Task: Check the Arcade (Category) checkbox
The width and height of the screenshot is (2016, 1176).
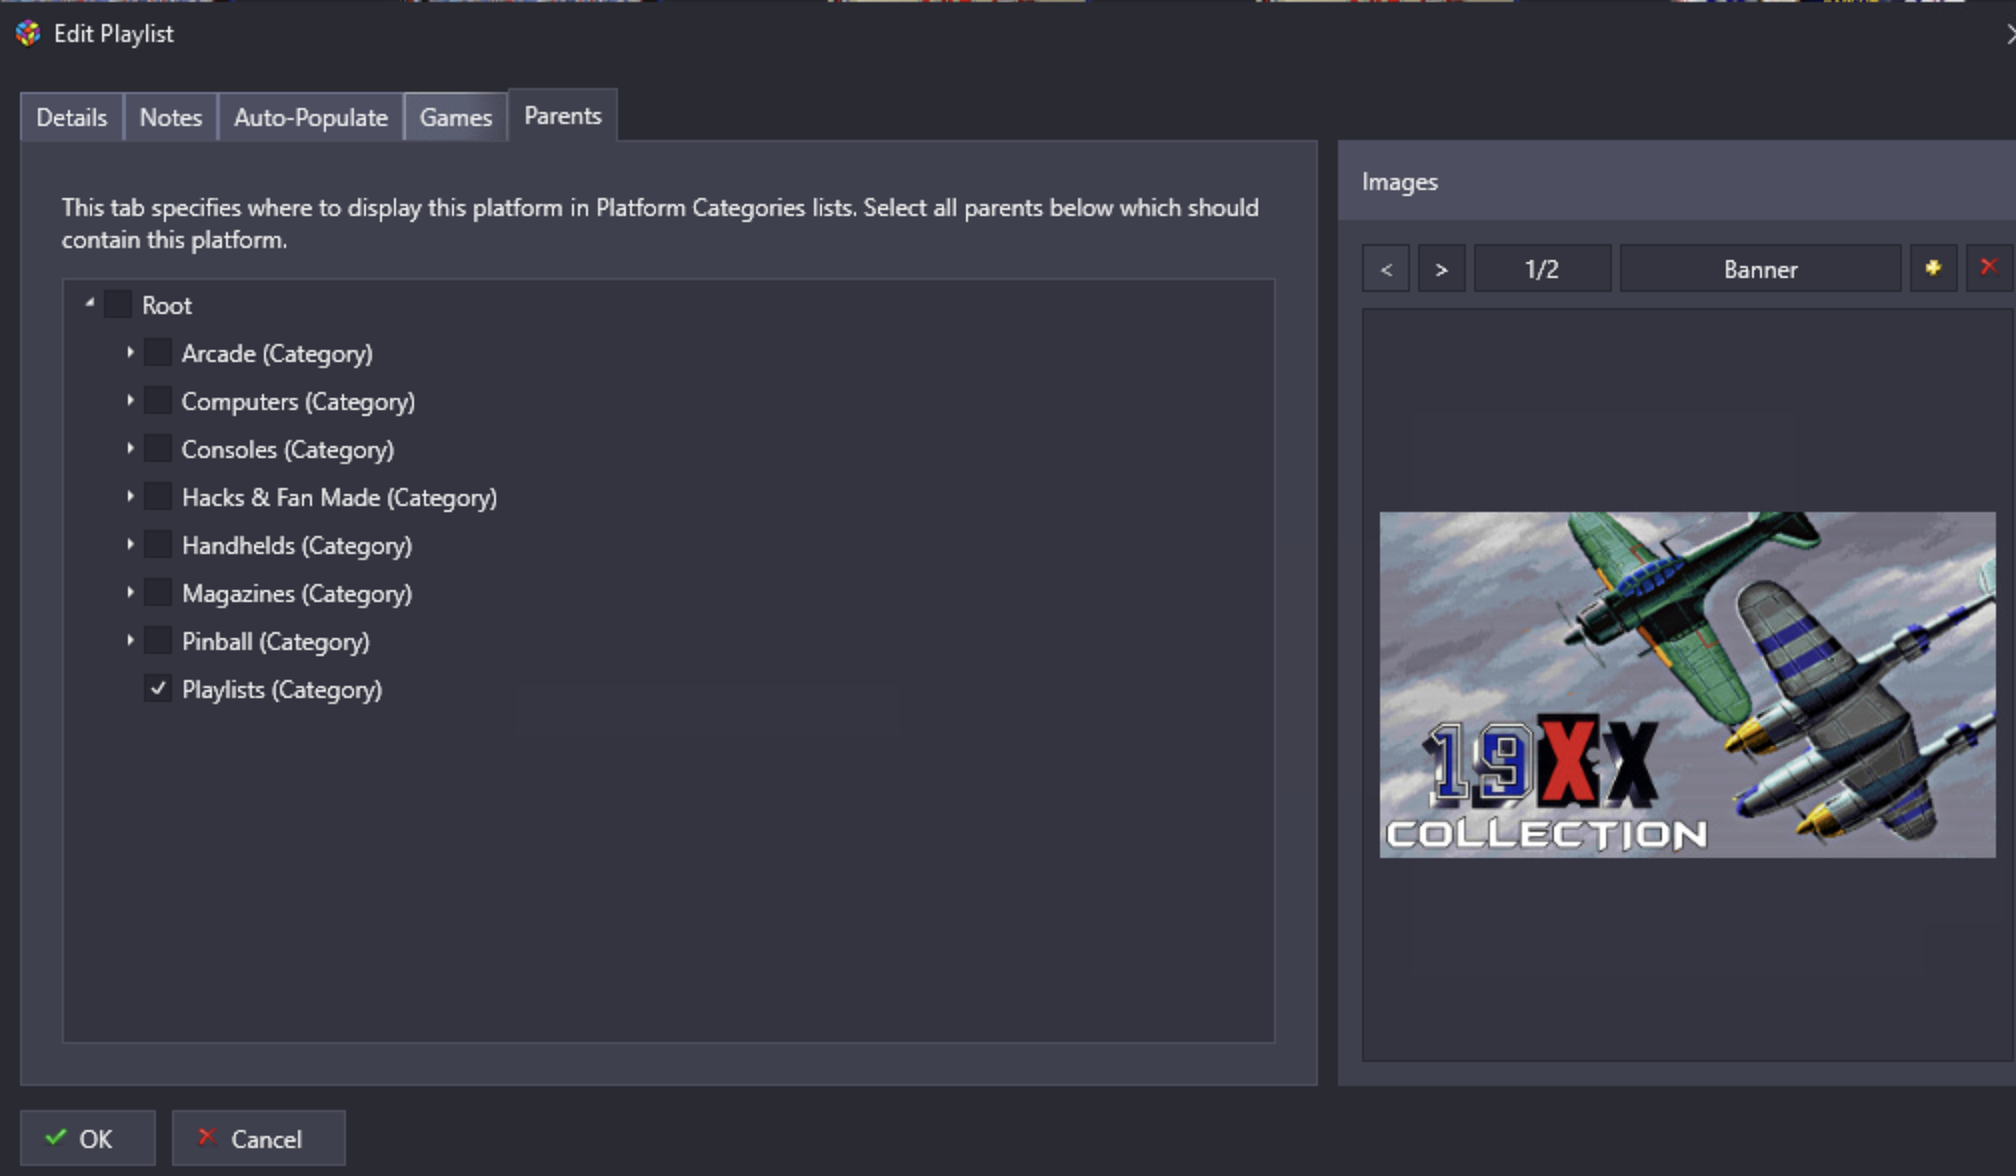Action: click(158, 352)
